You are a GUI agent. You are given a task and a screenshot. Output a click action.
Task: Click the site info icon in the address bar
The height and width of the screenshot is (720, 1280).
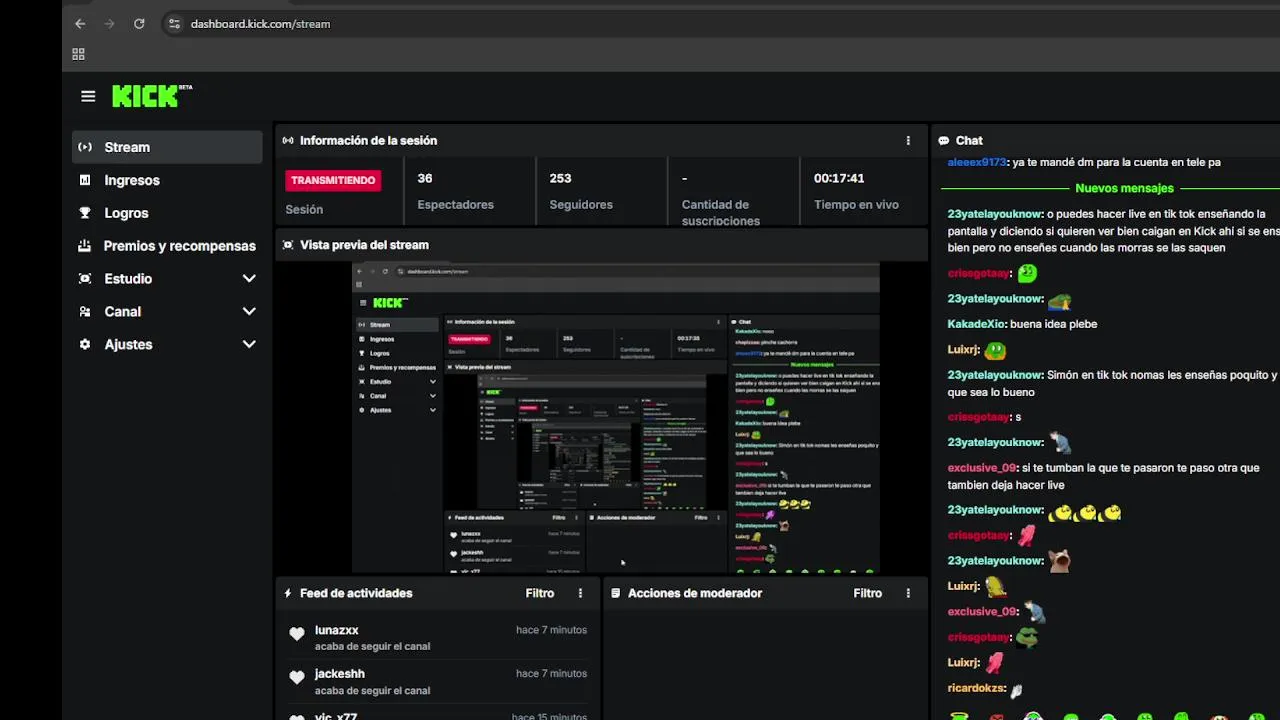click(174, 24)
